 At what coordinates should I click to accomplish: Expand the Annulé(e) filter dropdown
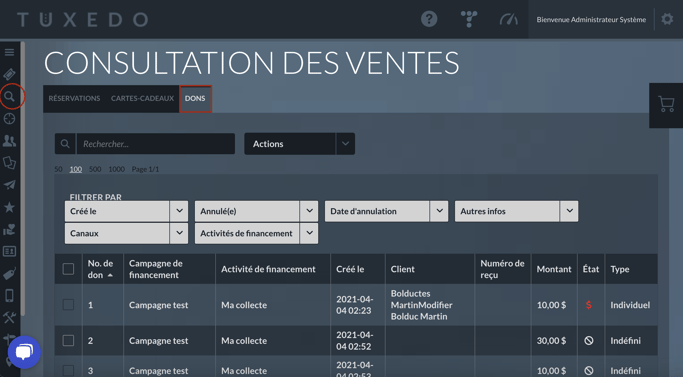coord(256,211)
